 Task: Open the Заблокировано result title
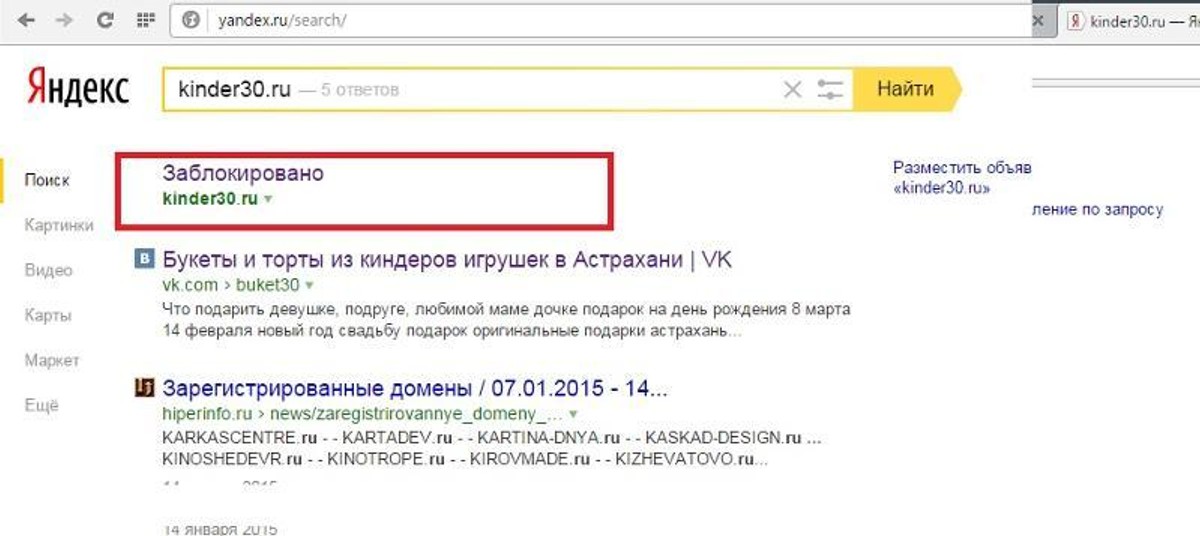[243, 173]
